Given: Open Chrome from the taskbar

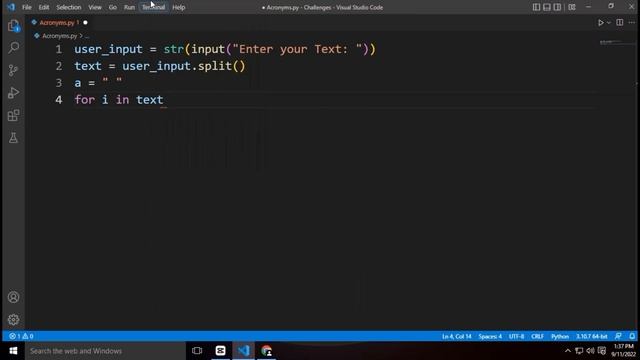Looking at the screenshot, I should pyautogui.click(x=267, y=351).
